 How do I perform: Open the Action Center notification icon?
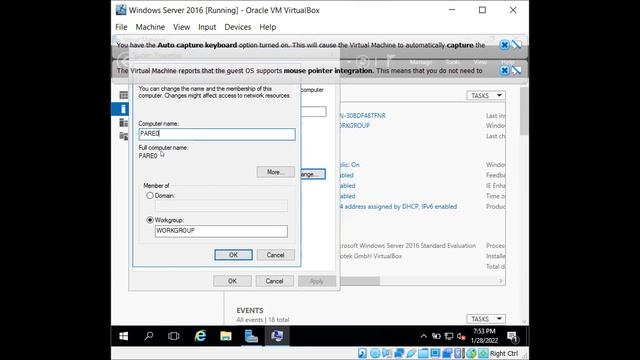[512, 336]
